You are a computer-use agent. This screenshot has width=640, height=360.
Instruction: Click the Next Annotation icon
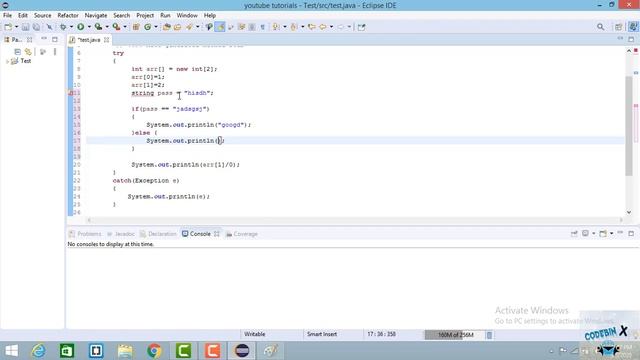click(x=276, y=27)
